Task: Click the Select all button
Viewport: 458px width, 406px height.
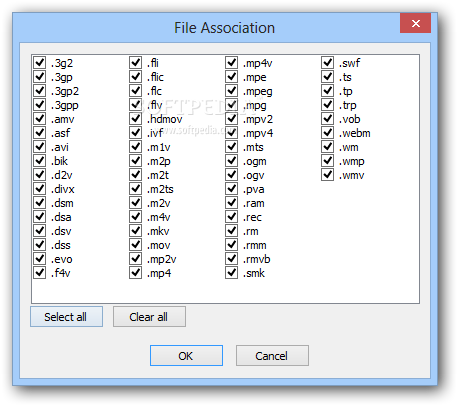Action: point(66,317)
